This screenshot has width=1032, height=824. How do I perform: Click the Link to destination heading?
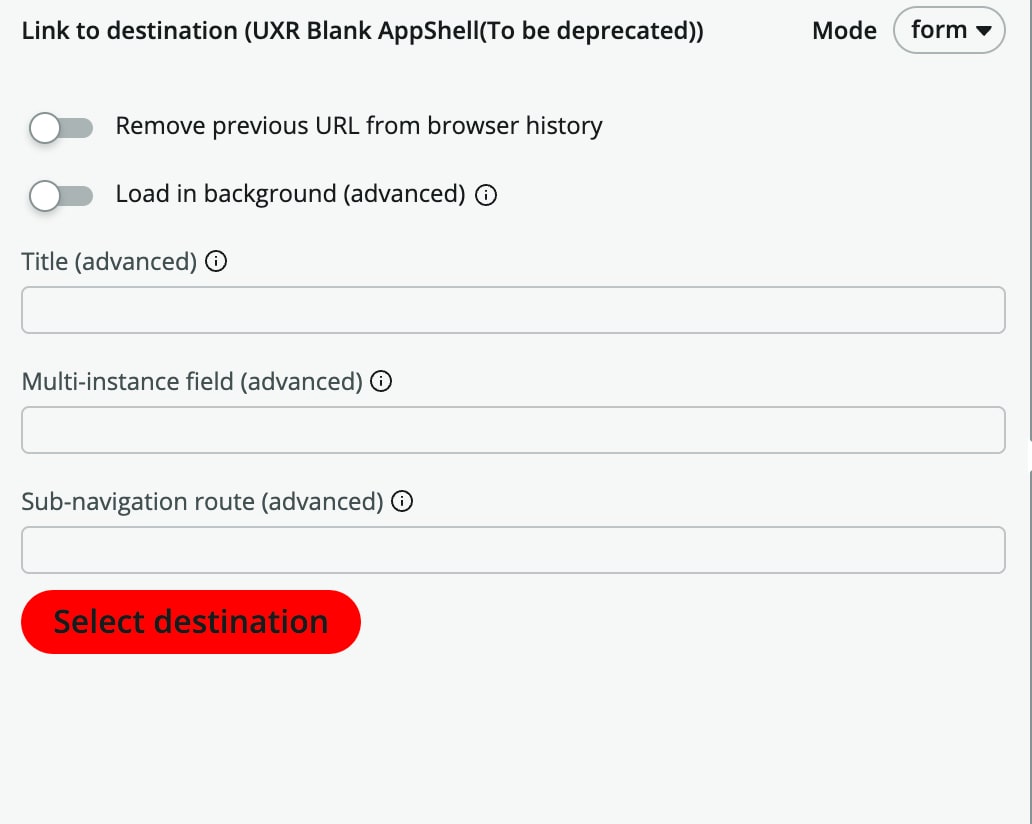(x=362, y=30)
